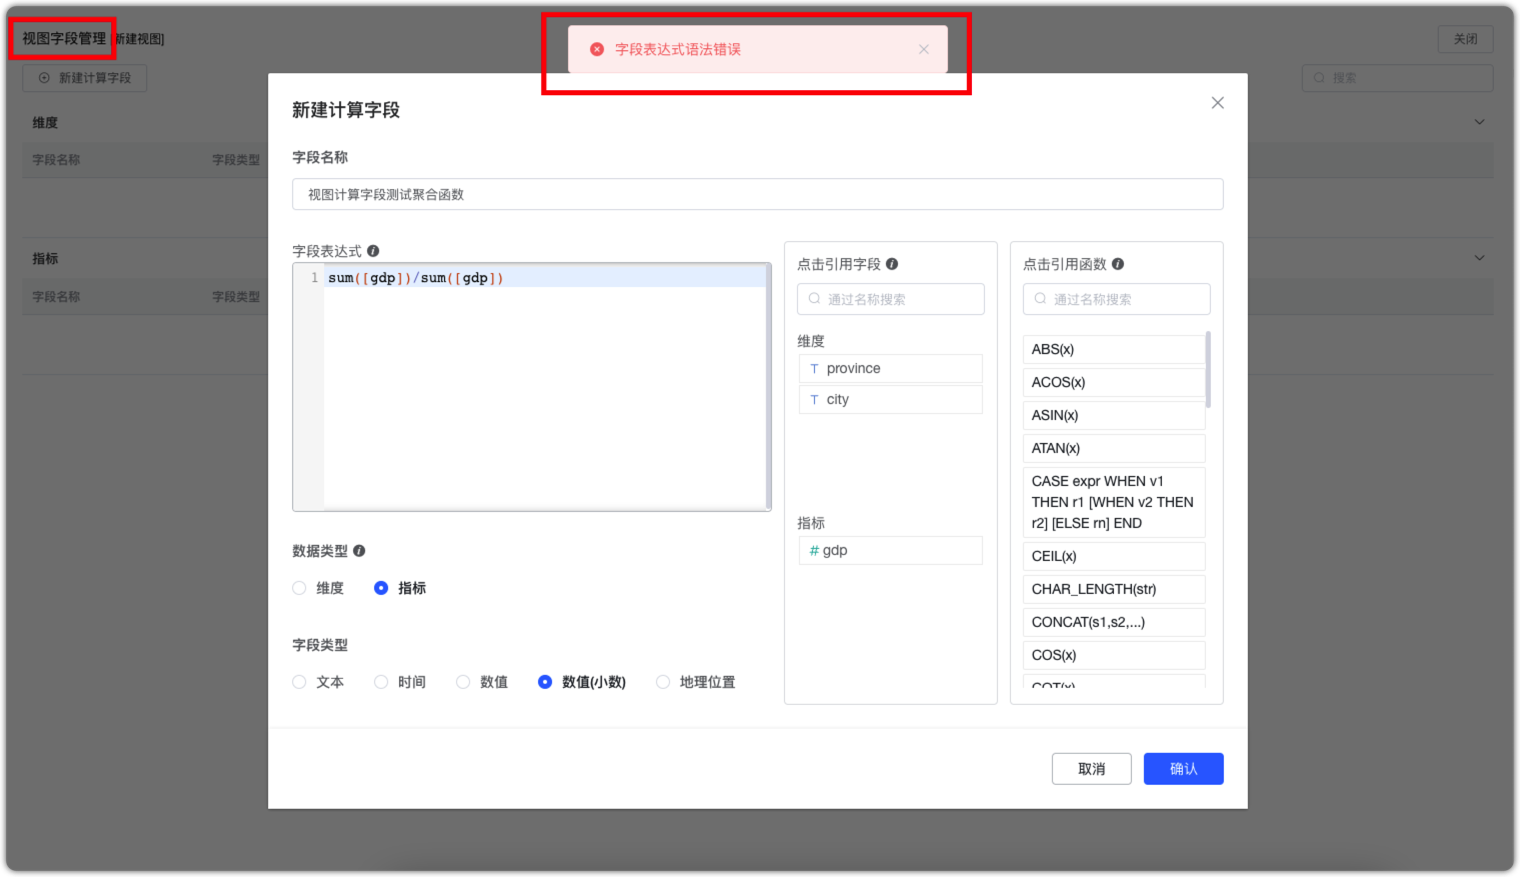Choose 数值(小数) field type

point(545,682)
